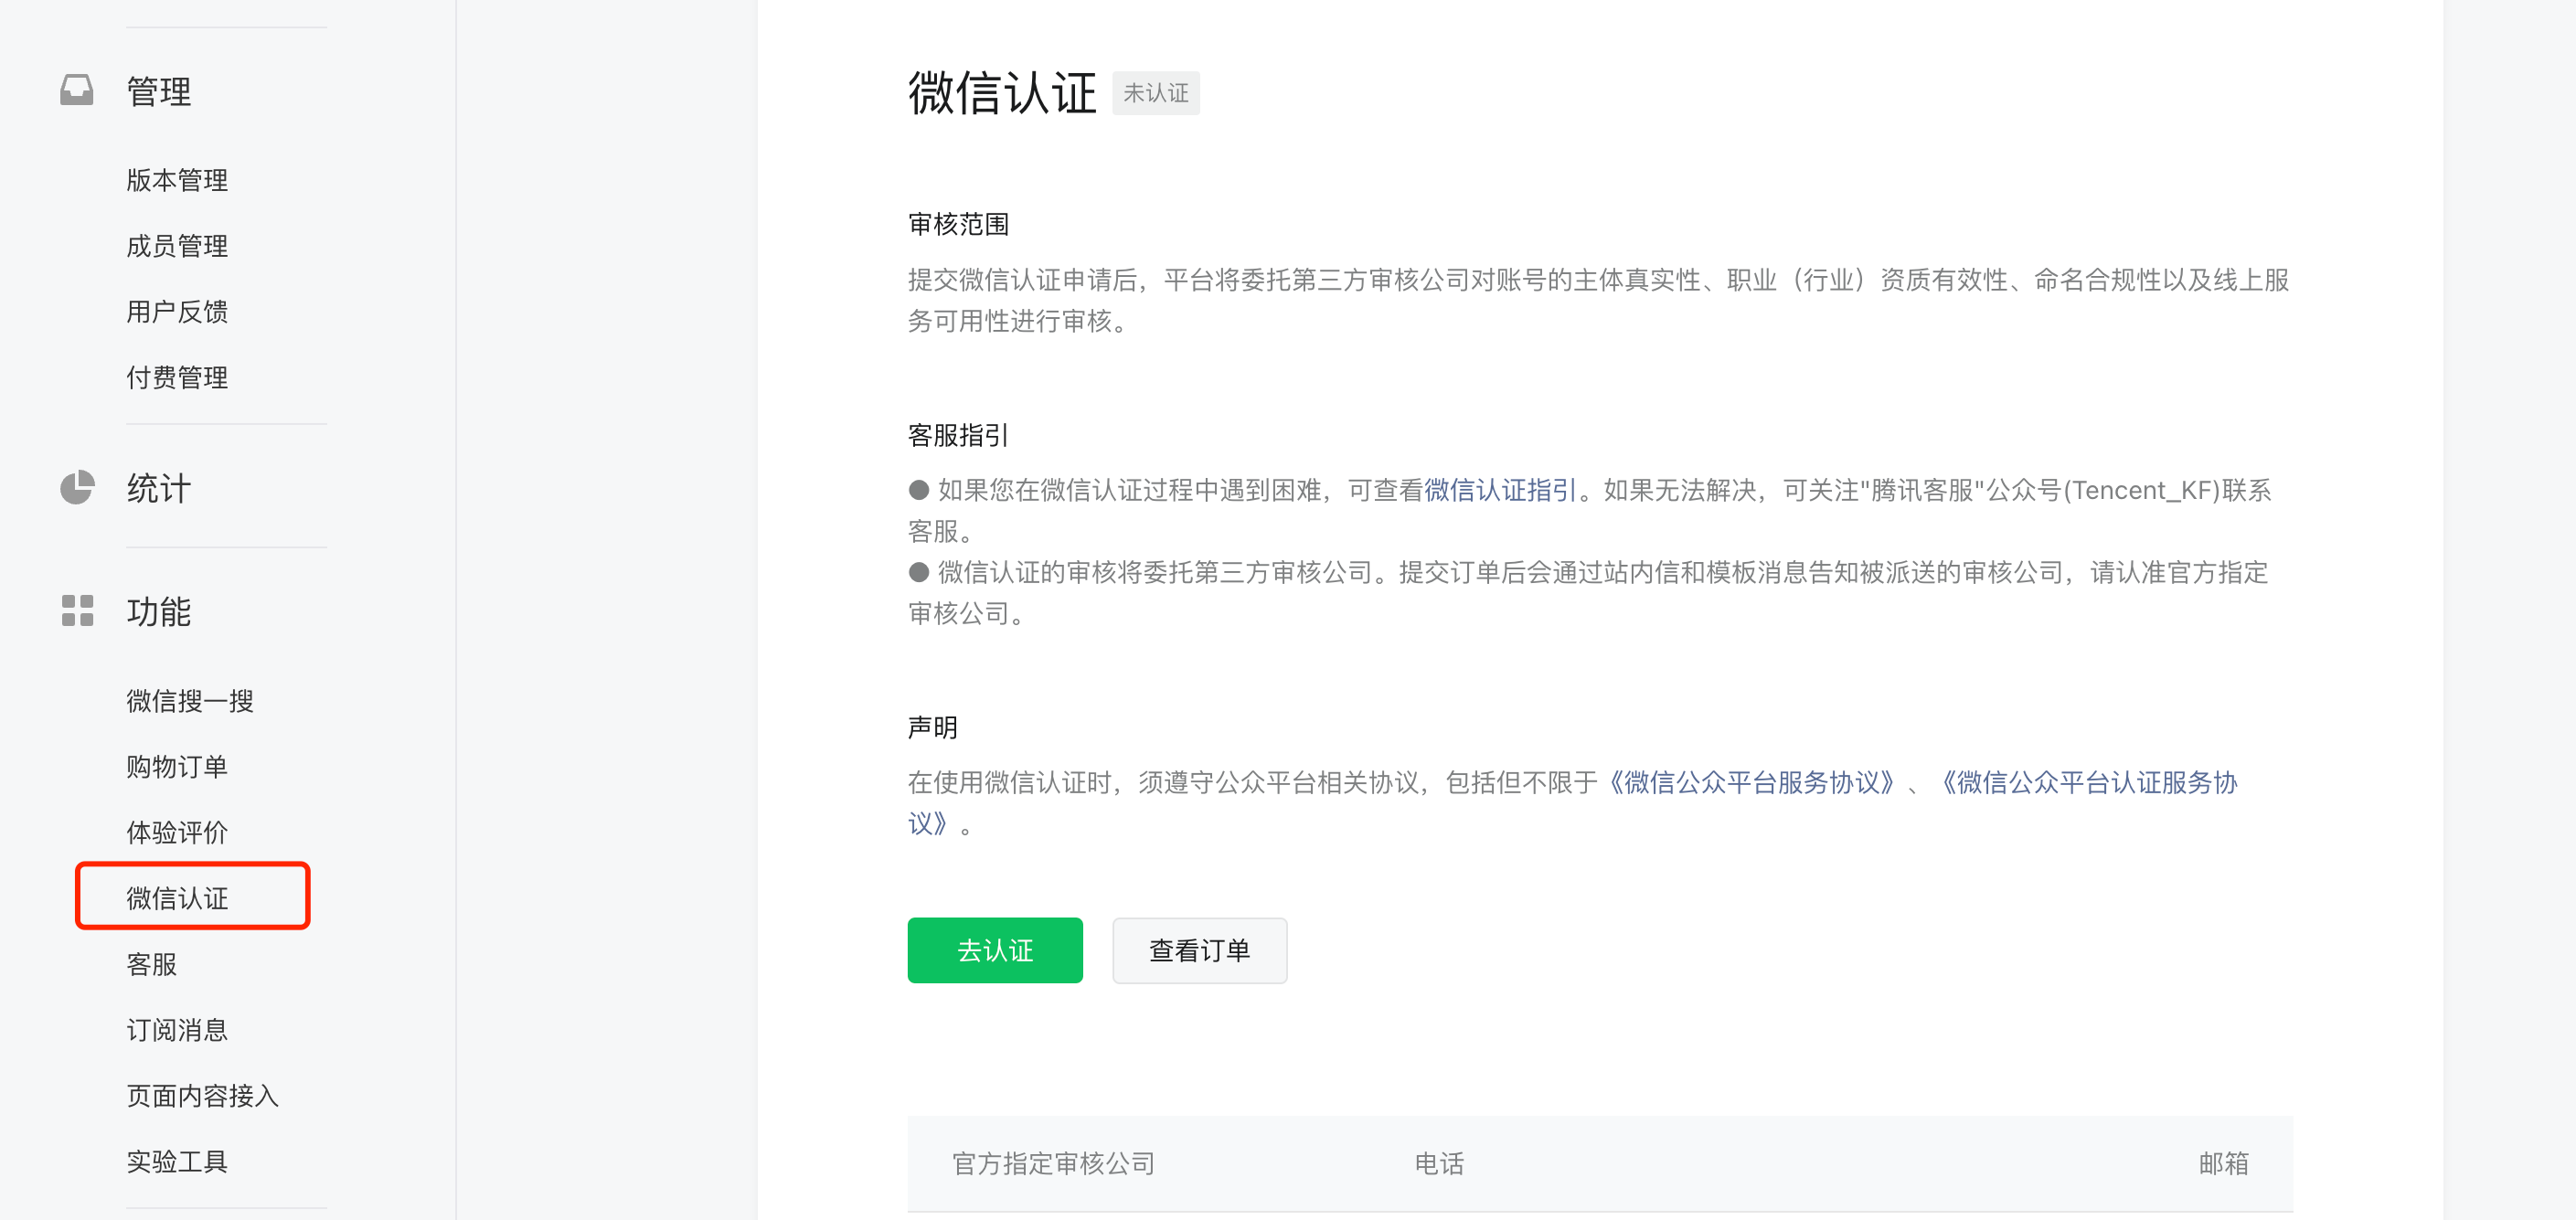Expand the 统计 section heading
Image resolution: width=2576 pixels, height=1220 pixels.
pos(158,488)
